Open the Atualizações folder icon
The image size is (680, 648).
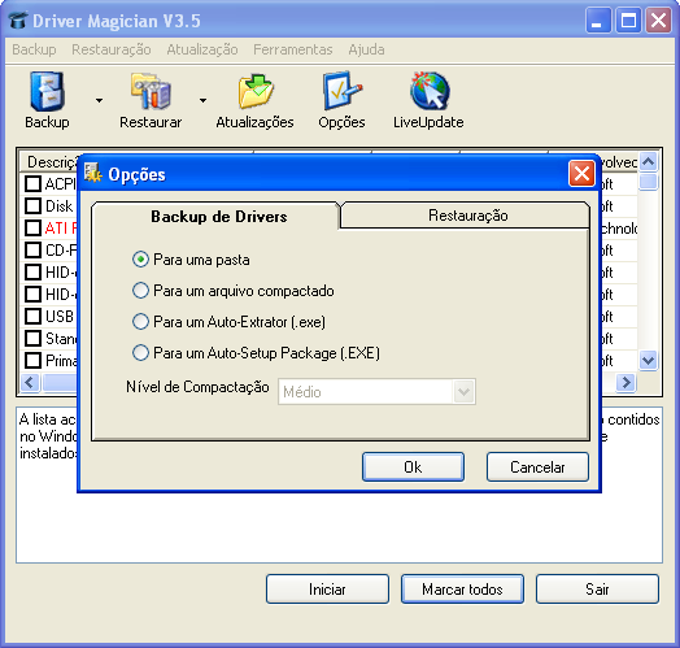pos(255,92)
